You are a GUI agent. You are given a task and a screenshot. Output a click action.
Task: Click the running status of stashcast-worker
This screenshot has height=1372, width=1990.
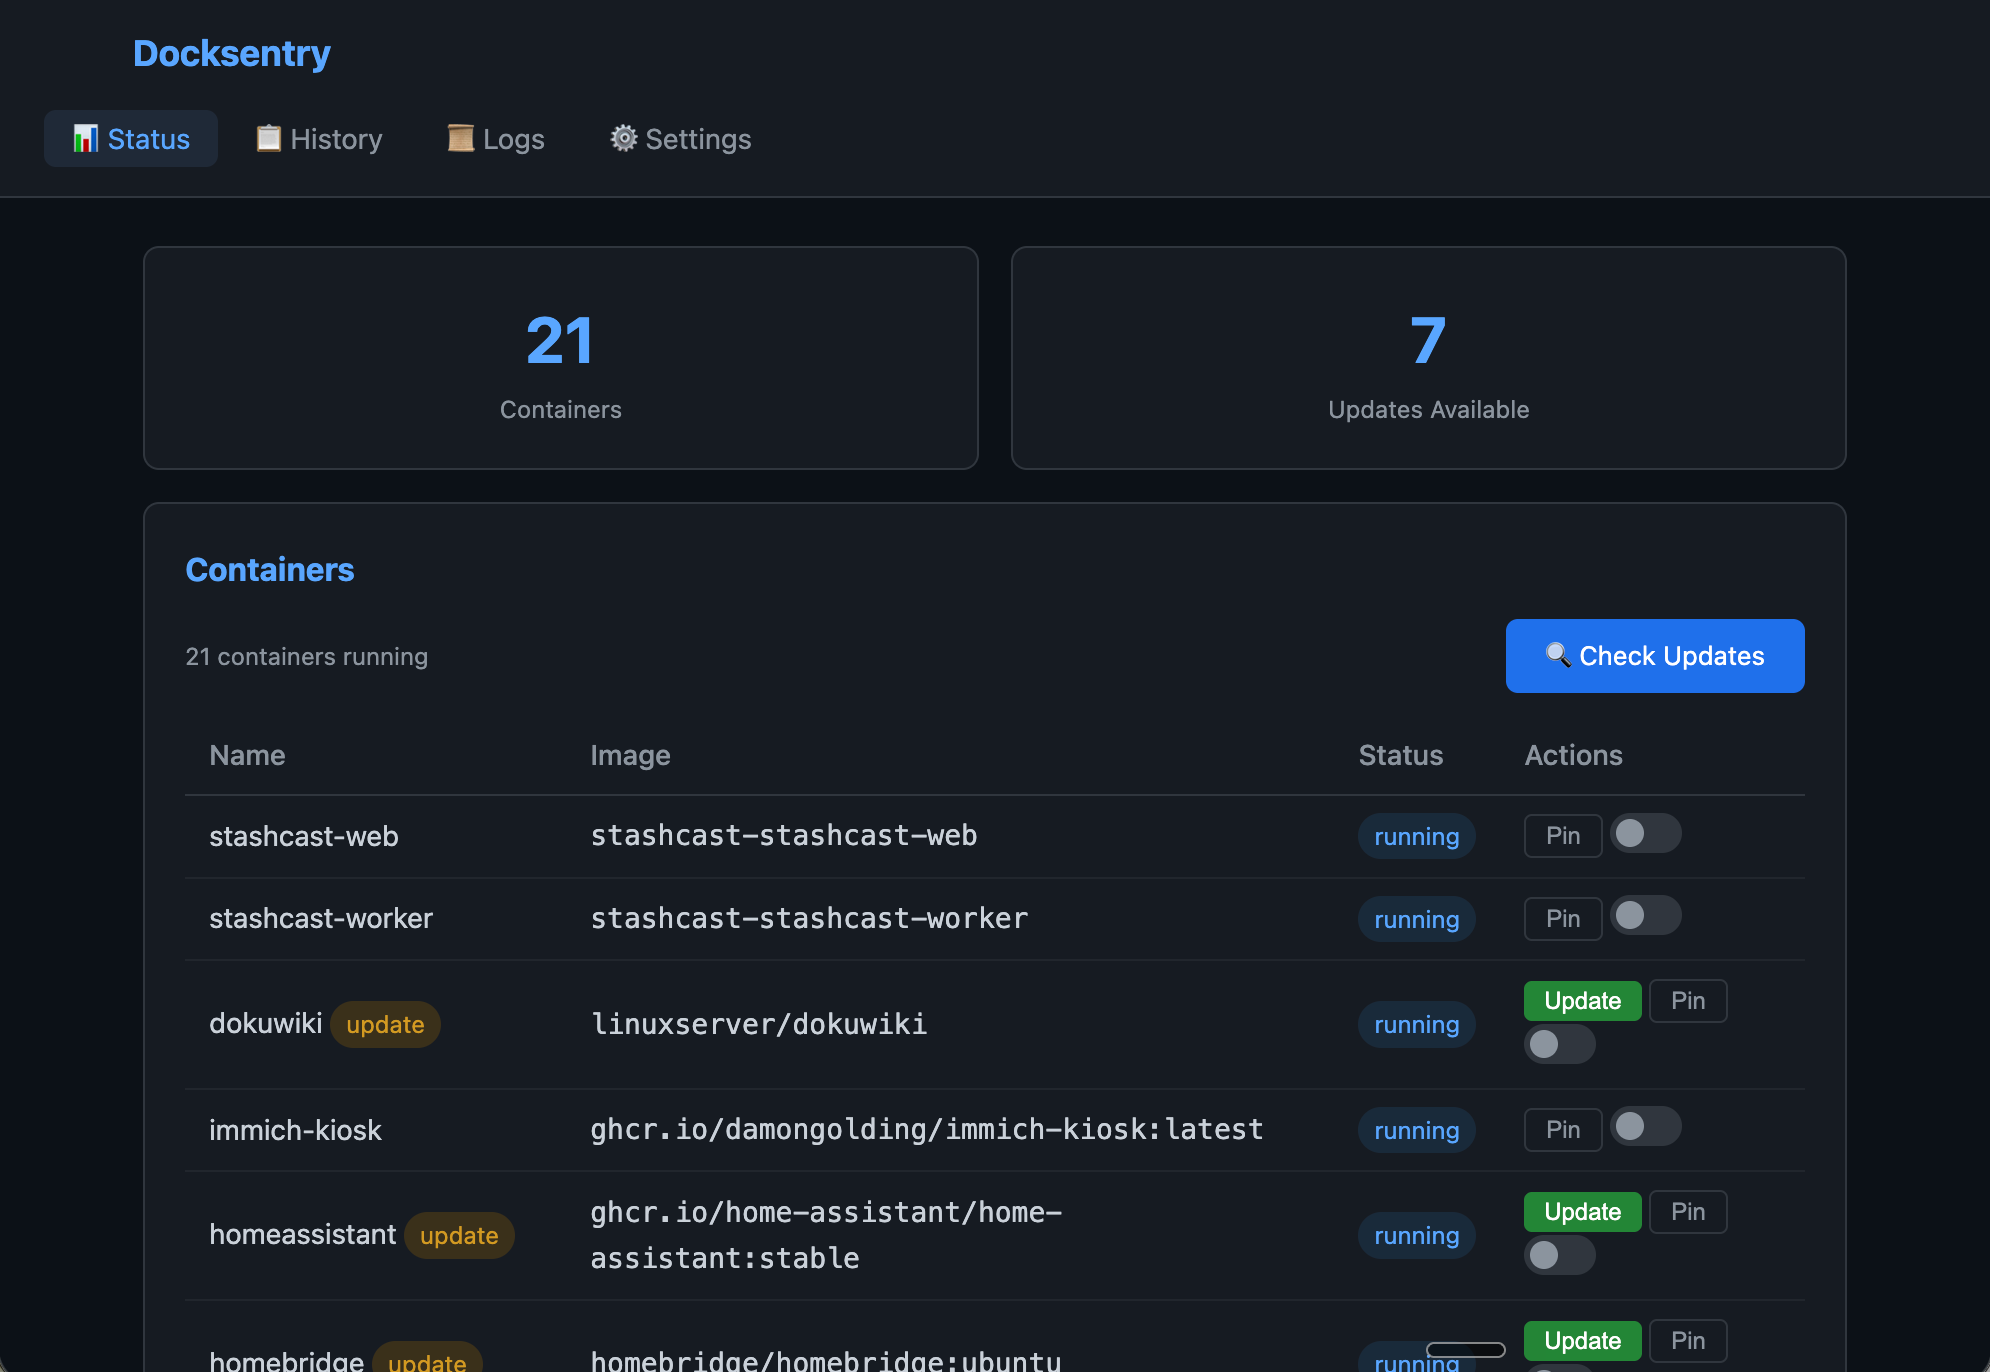click(x=1417, y=920)
